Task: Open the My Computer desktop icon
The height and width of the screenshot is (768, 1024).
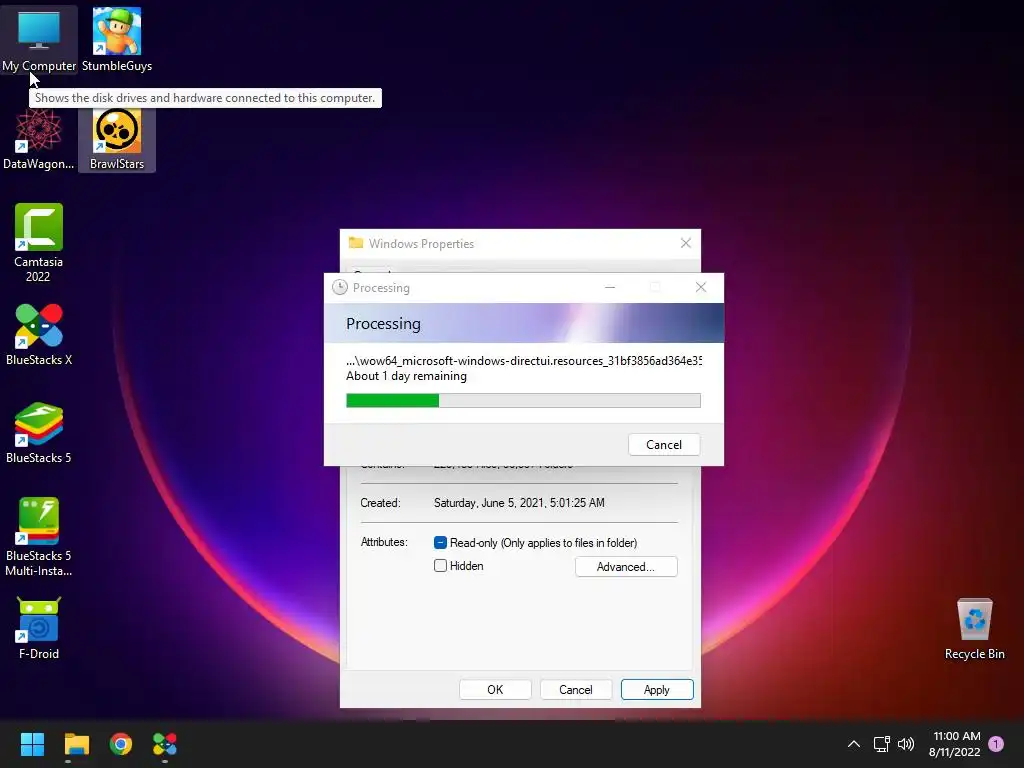Action: [x=39, y=39]
